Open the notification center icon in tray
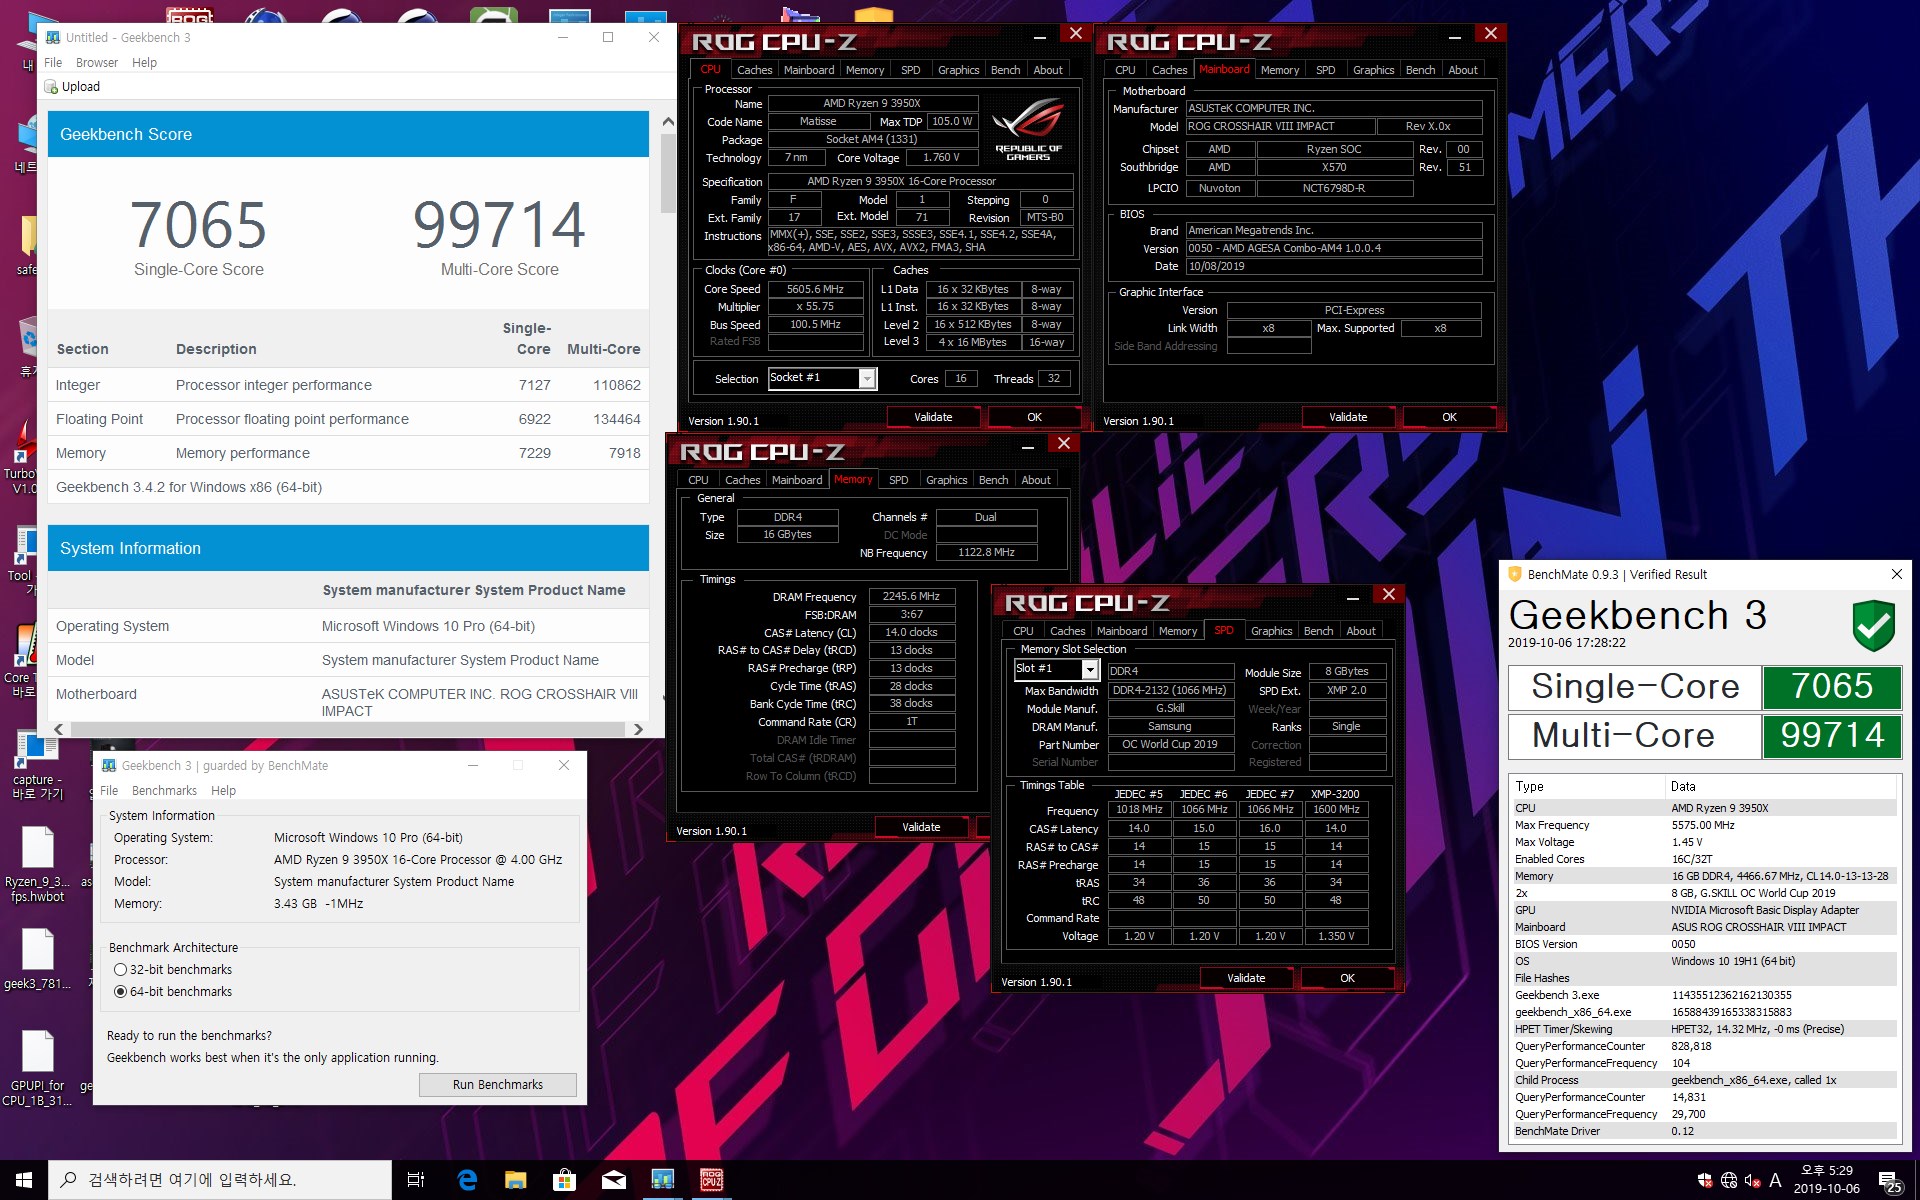 click(x=1889, y=1181)
